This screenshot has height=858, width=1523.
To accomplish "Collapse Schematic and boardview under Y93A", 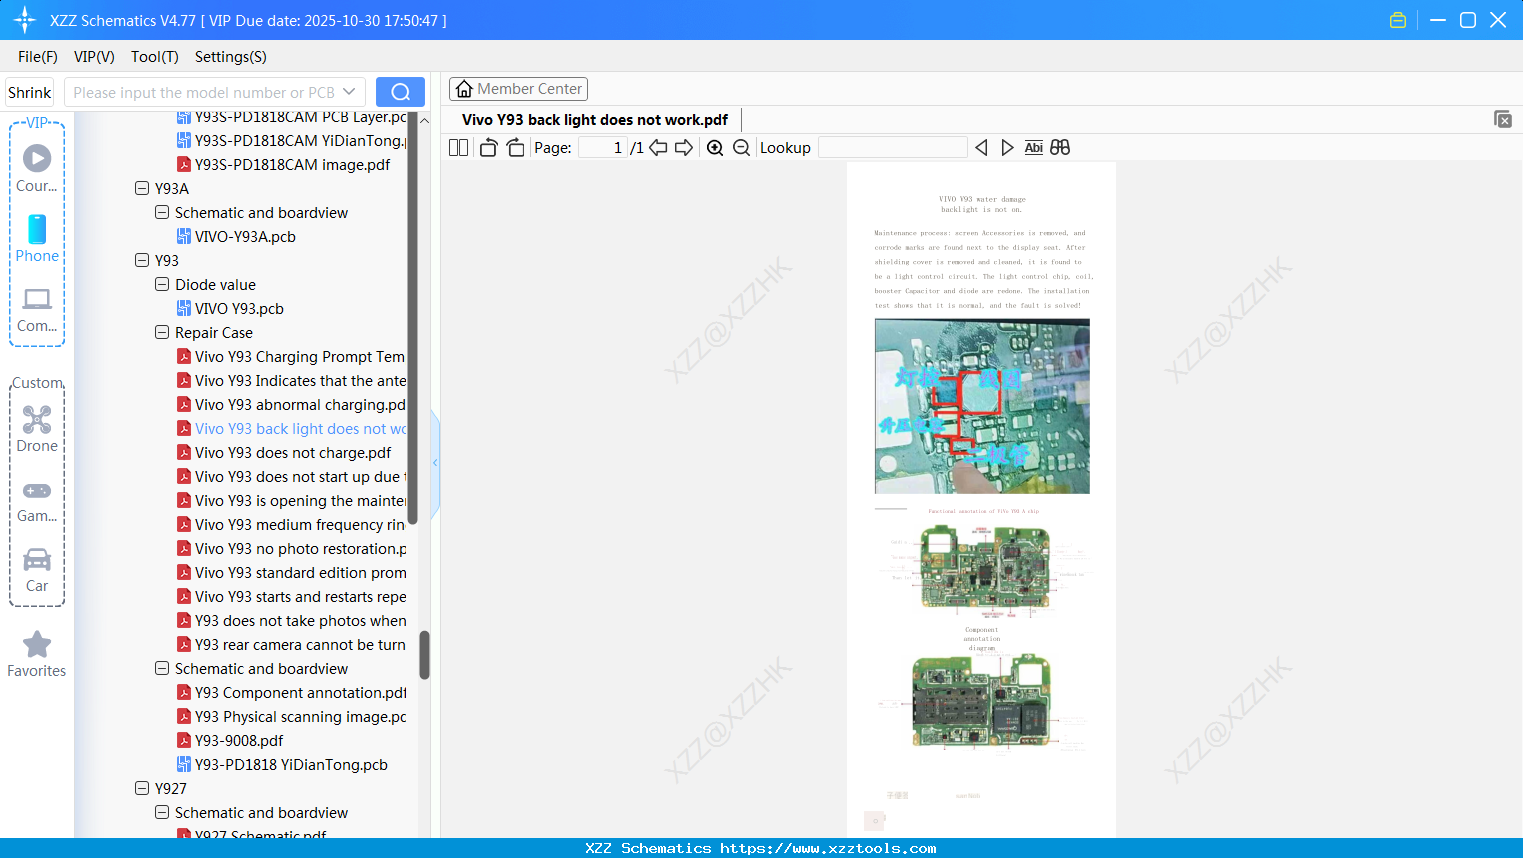I will pos(162,212).
